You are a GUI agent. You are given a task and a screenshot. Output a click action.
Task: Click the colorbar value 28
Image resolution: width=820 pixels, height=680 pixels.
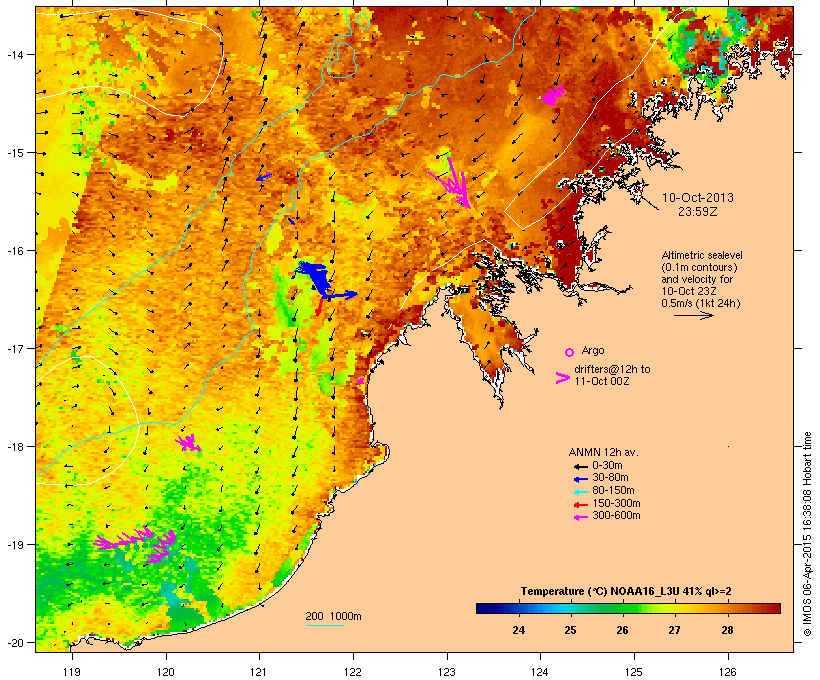click(727, 630)
